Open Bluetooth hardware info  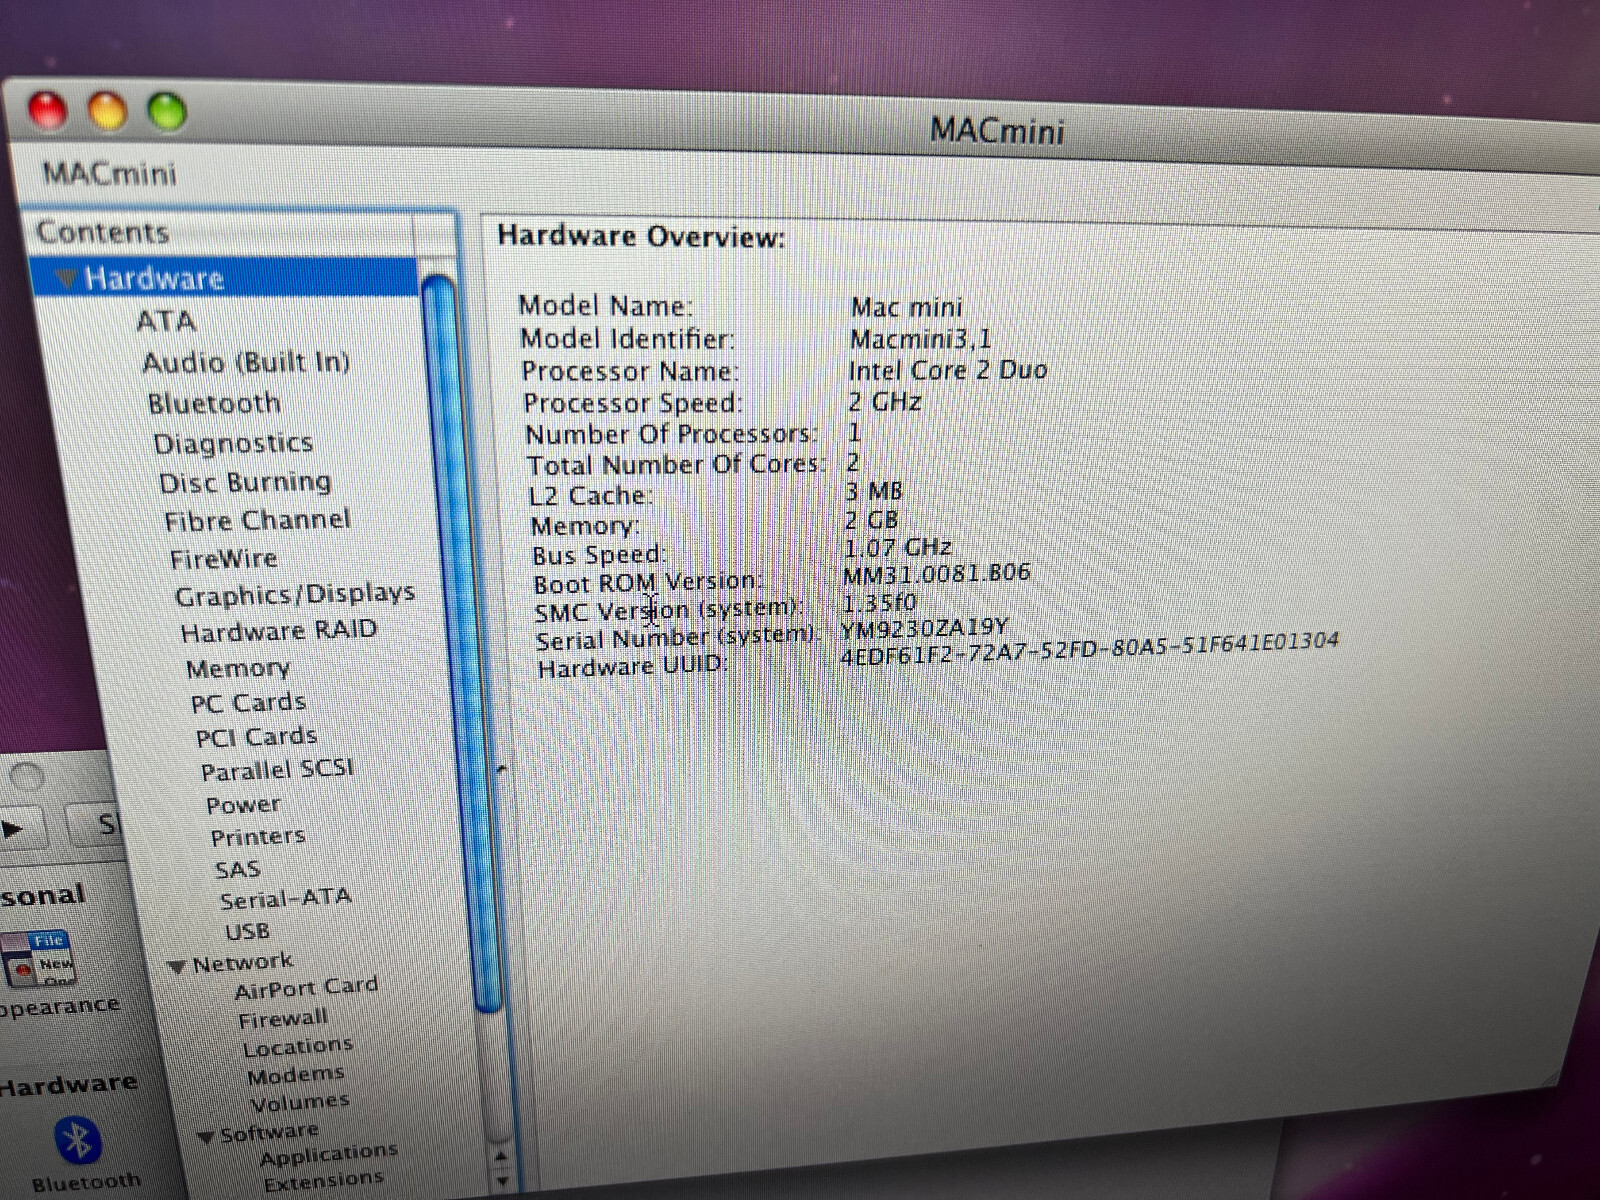click(214, 403)
